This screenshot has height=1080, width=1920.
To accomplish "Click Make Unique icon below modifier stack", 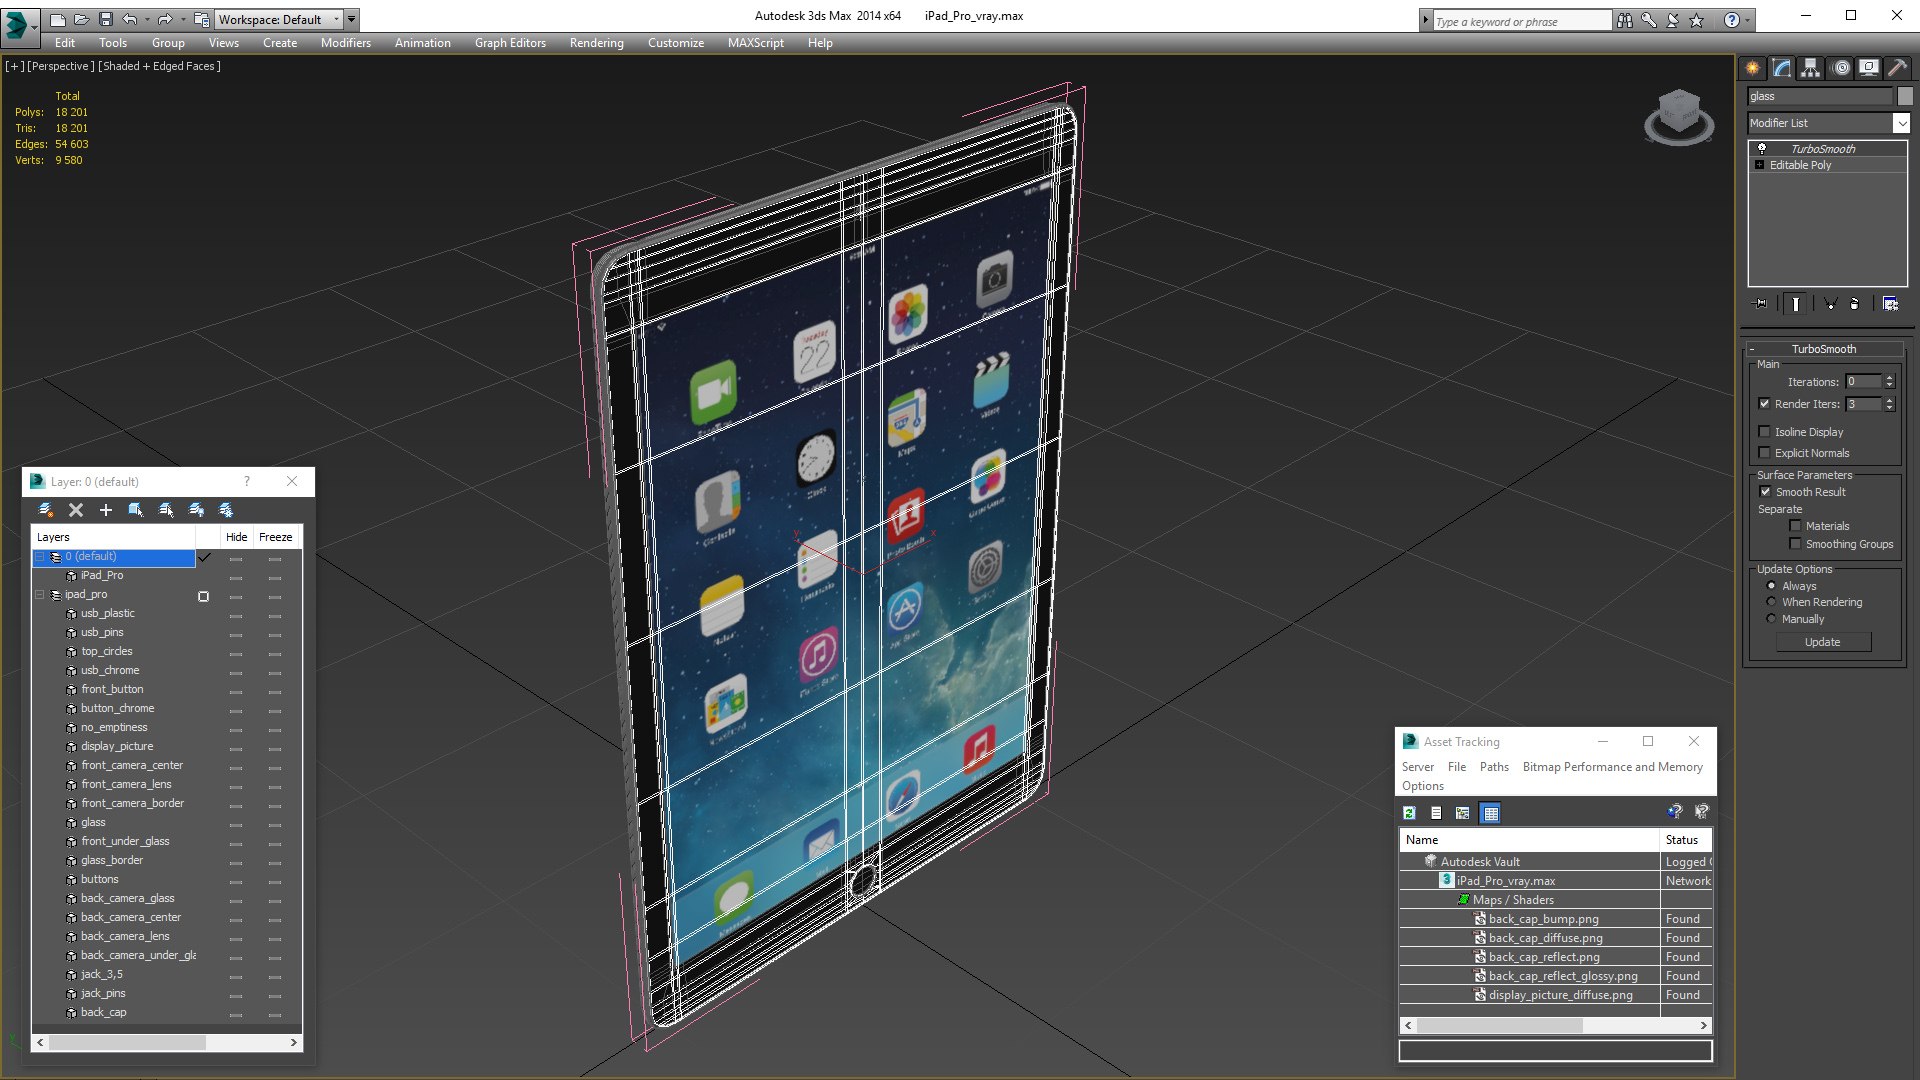I will coord(1830,304).
